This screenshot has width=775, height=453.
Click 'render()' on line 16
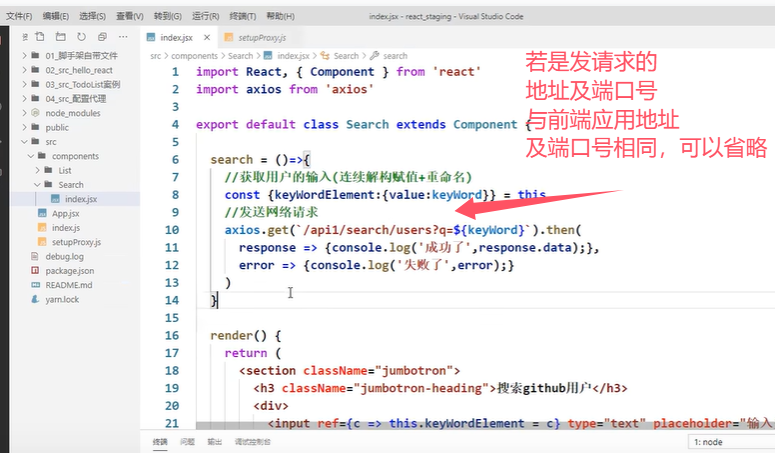[x=238, y=336]
